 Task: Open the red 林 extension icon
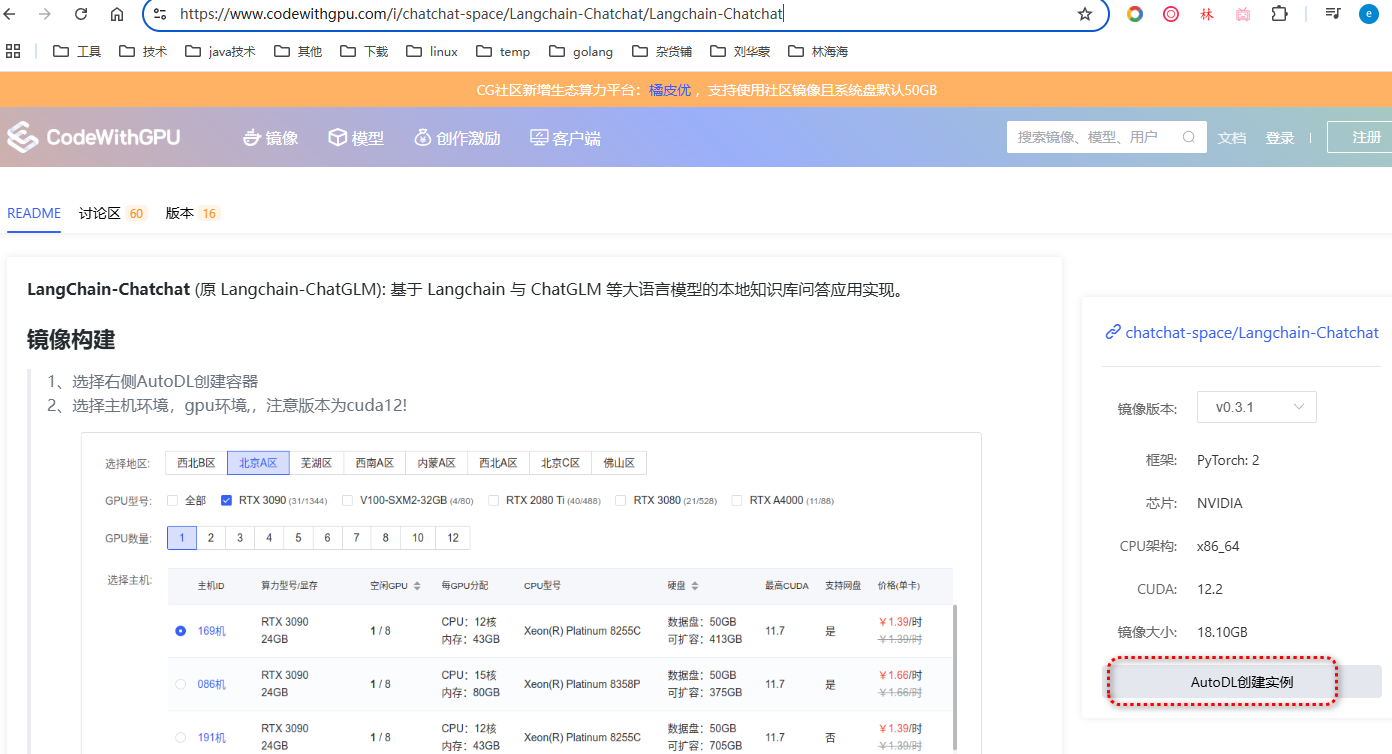coord(1207,14)
